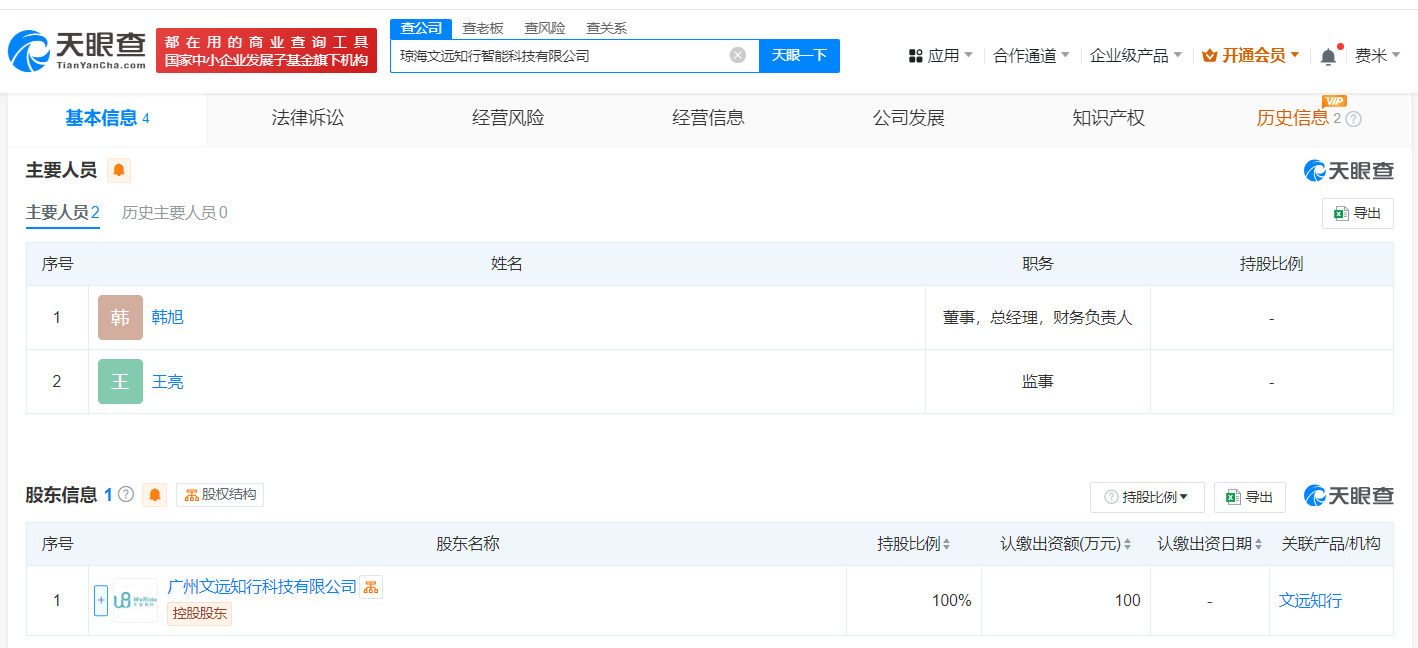Viewport: 1418px width, 648px height.
Task: Switch to the 查关系 search tab
Action: pos(607,28)
